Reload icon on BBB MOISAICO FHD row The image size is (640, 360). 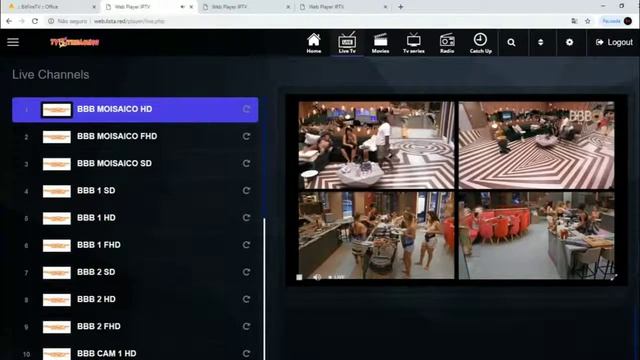246,136
